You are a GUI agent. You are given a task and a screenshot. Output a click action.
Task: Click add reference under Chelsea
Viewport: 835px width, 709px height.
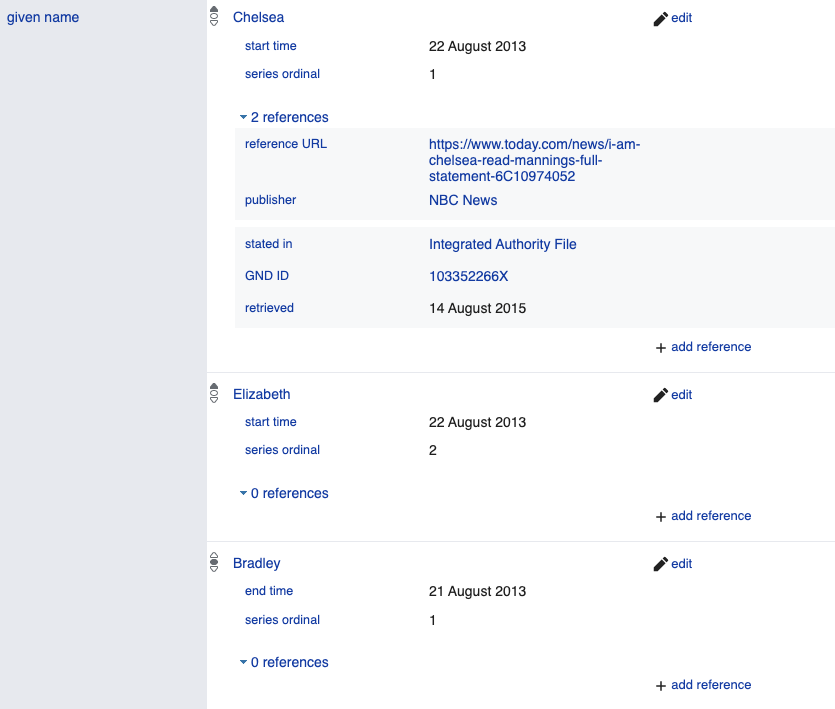(x=711, y=347)
